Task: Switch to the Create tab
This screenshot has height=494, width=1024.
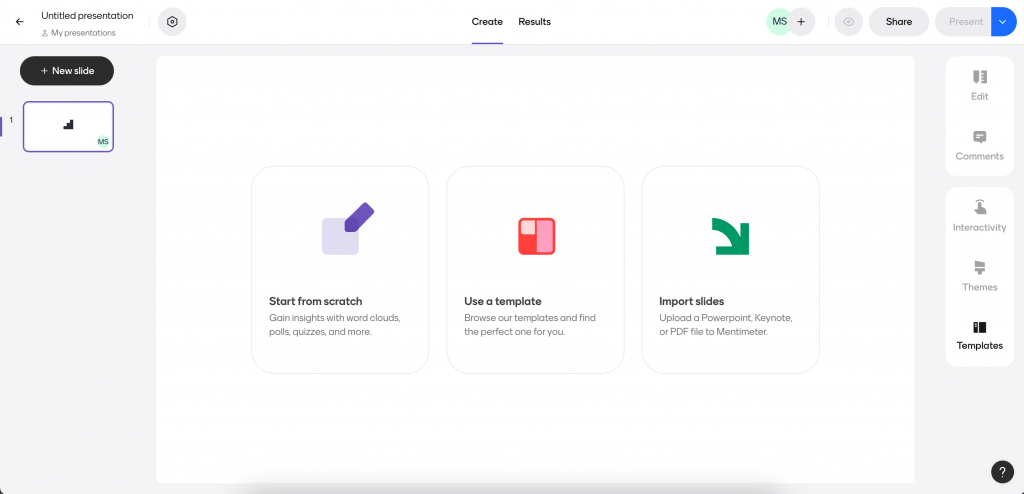Action: [487, 22]
